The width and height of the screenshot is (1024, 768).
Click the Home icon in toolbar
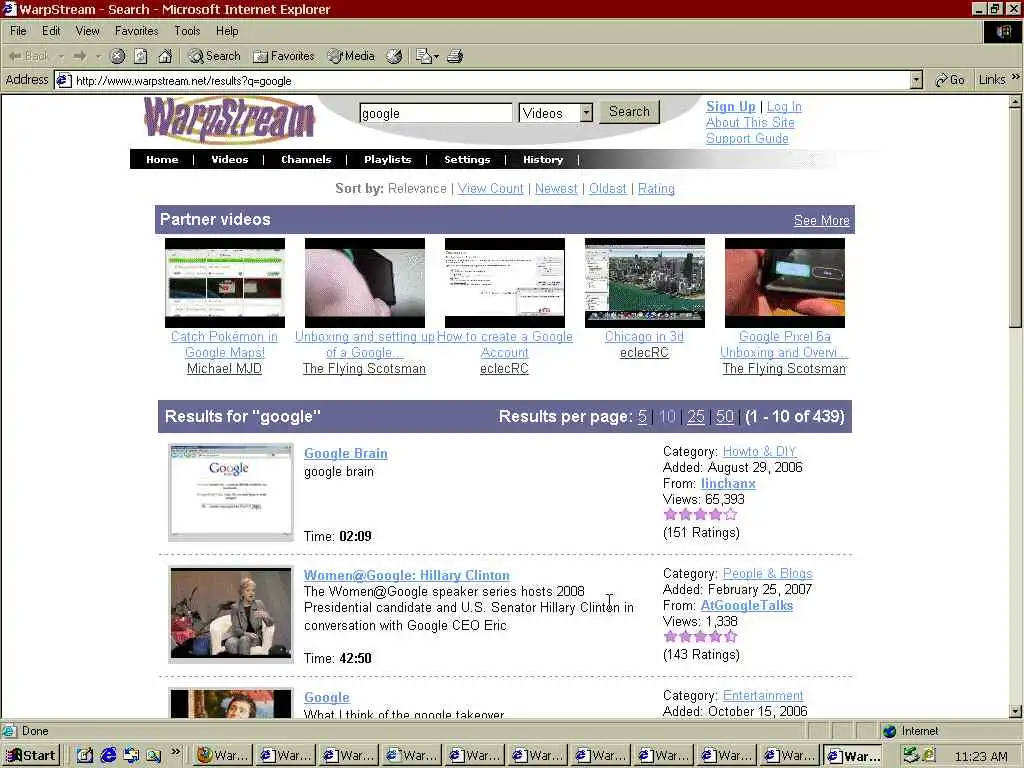coord(165,56)
